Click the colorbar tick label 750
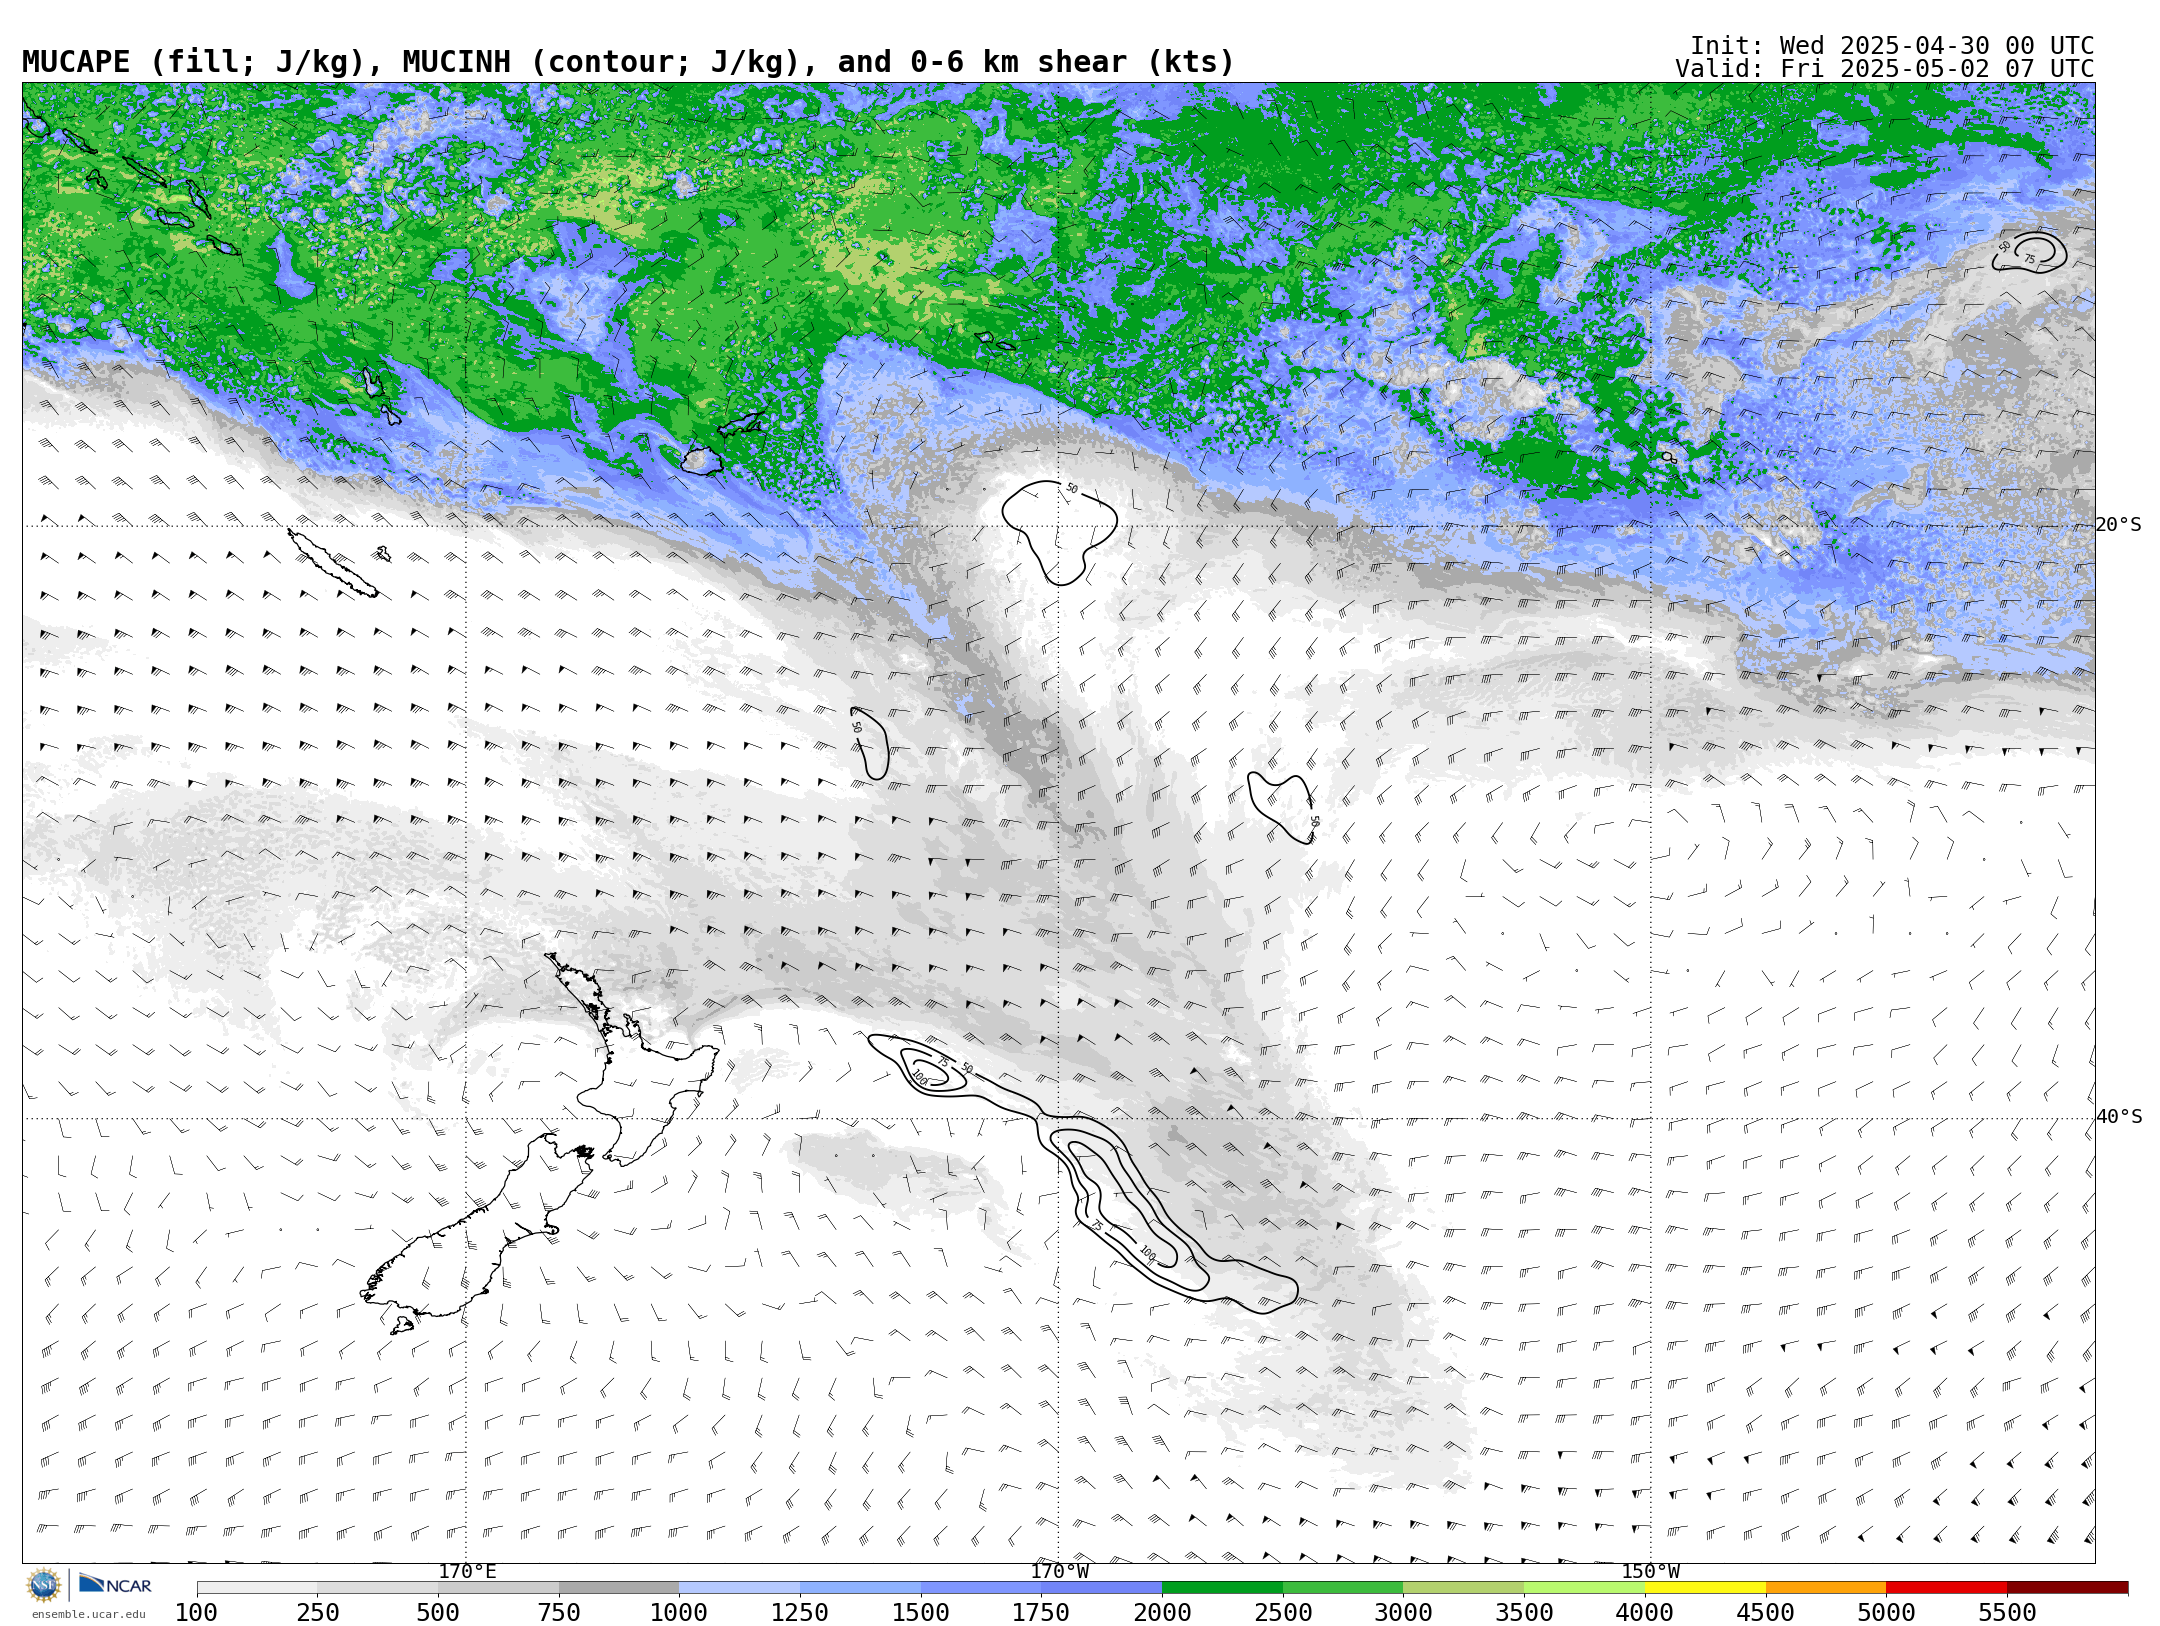 click(559, 1612)
